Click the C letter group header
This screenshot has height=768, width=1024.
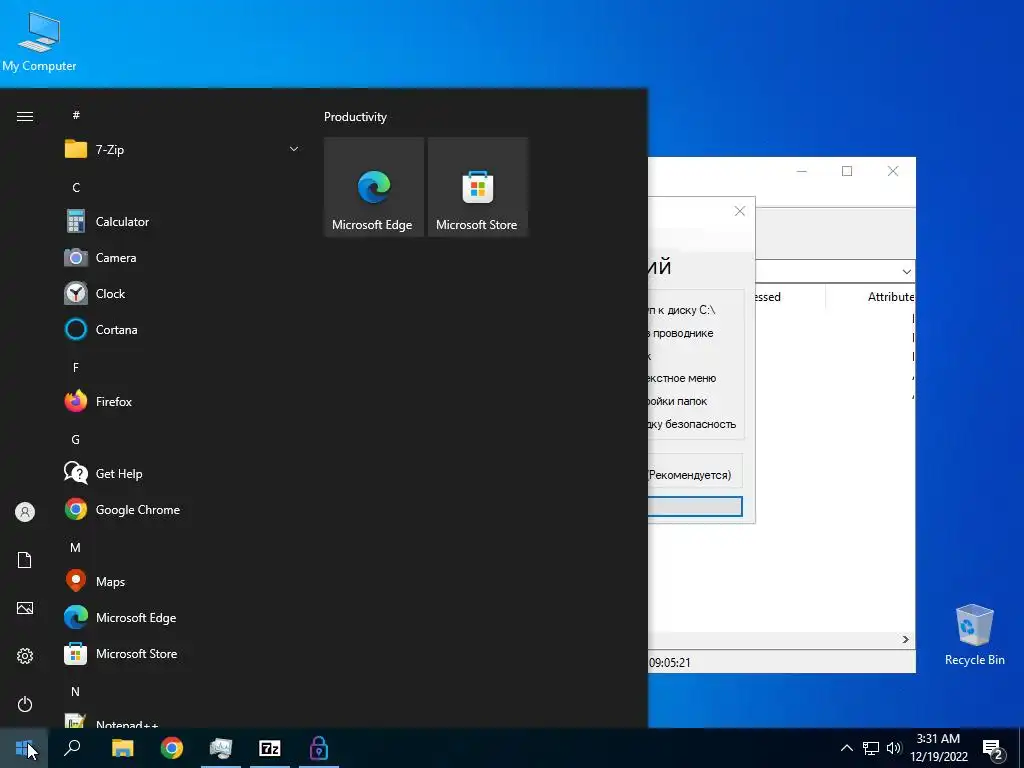click(x=76, y=187)
